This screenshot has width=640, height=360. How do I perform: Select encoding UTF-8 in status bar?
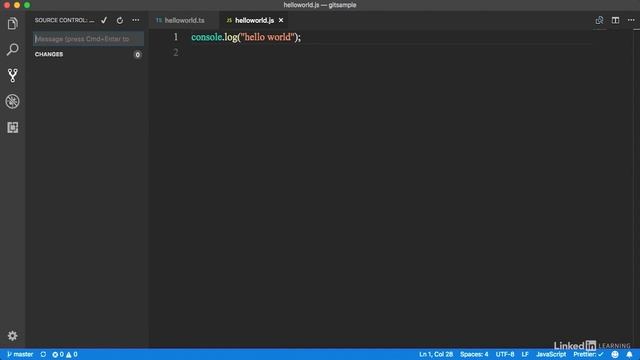(x=505, y=354)
